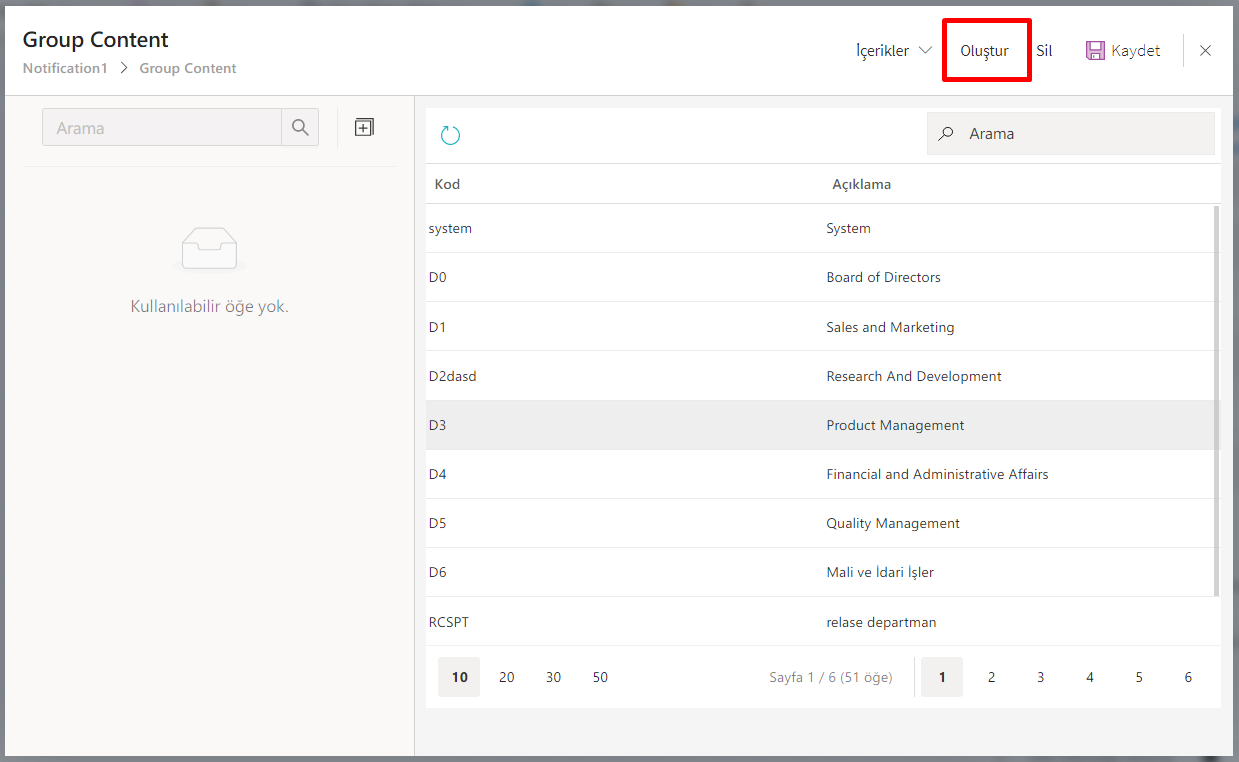Sort by the Açıklama column header
Image resolution: width=1239 pixels, height=762 pixels.
pos(861,184)
